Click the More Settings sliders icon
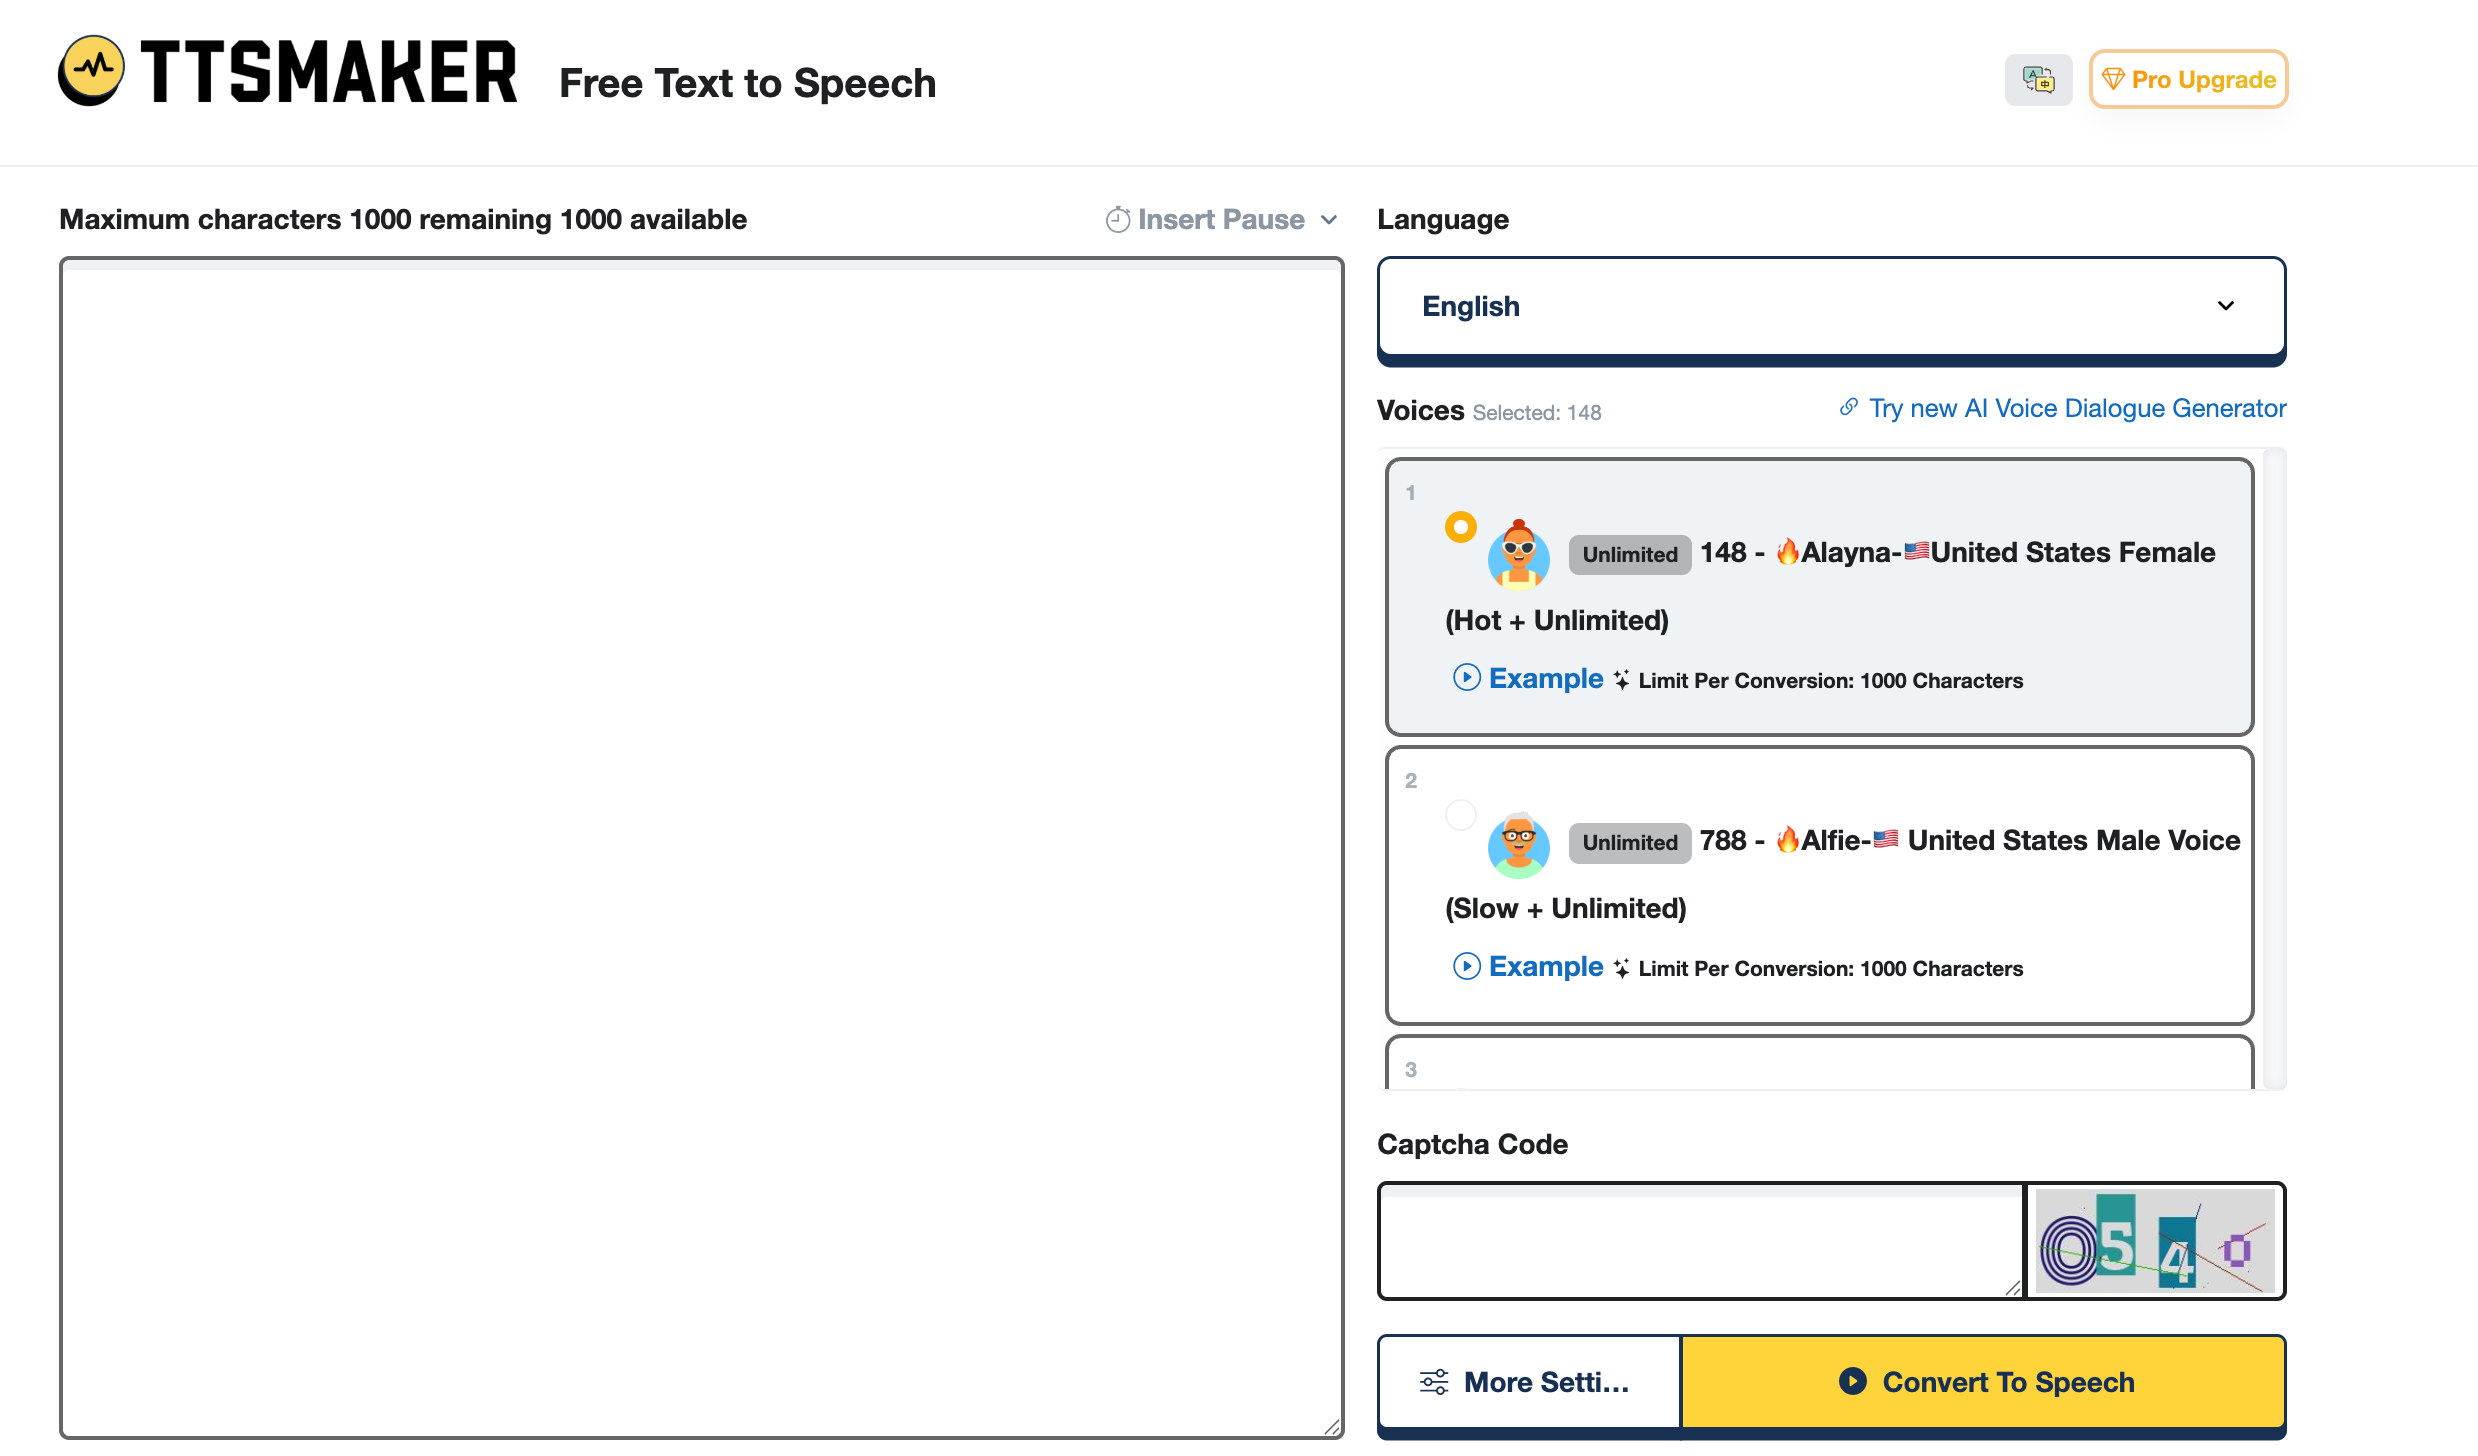2478x1456 pixels. click(1433, 1382)
